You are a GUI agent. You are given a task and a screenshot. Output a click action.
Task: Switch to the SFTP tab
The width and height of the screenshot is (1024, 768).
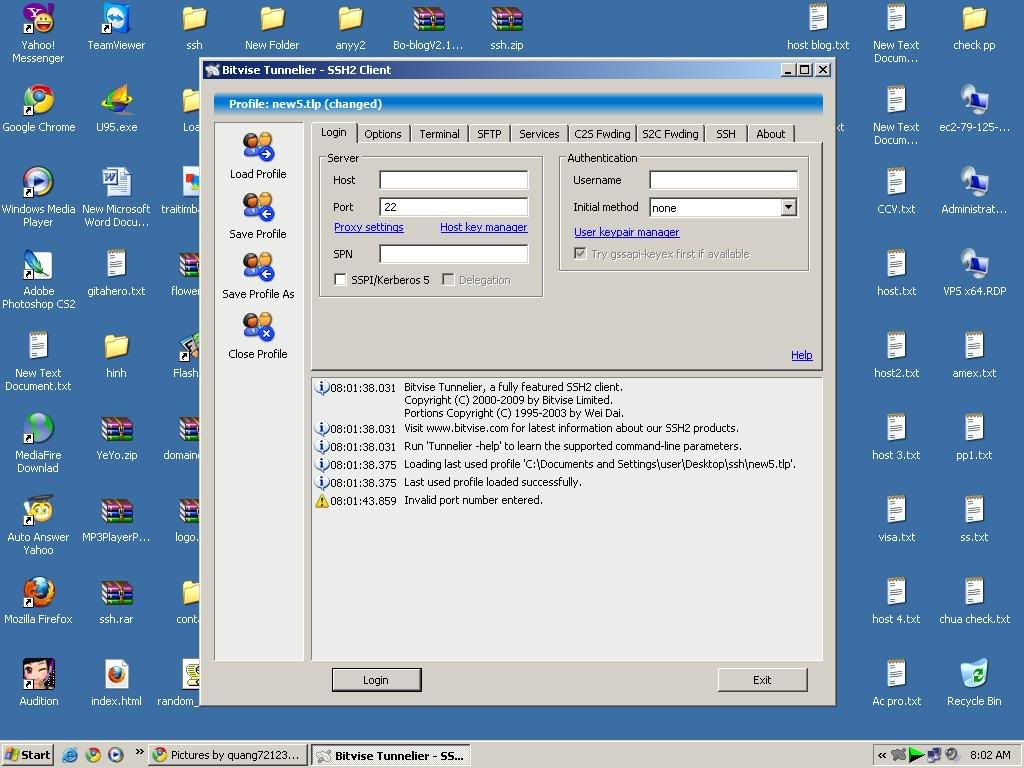point(489,134)
